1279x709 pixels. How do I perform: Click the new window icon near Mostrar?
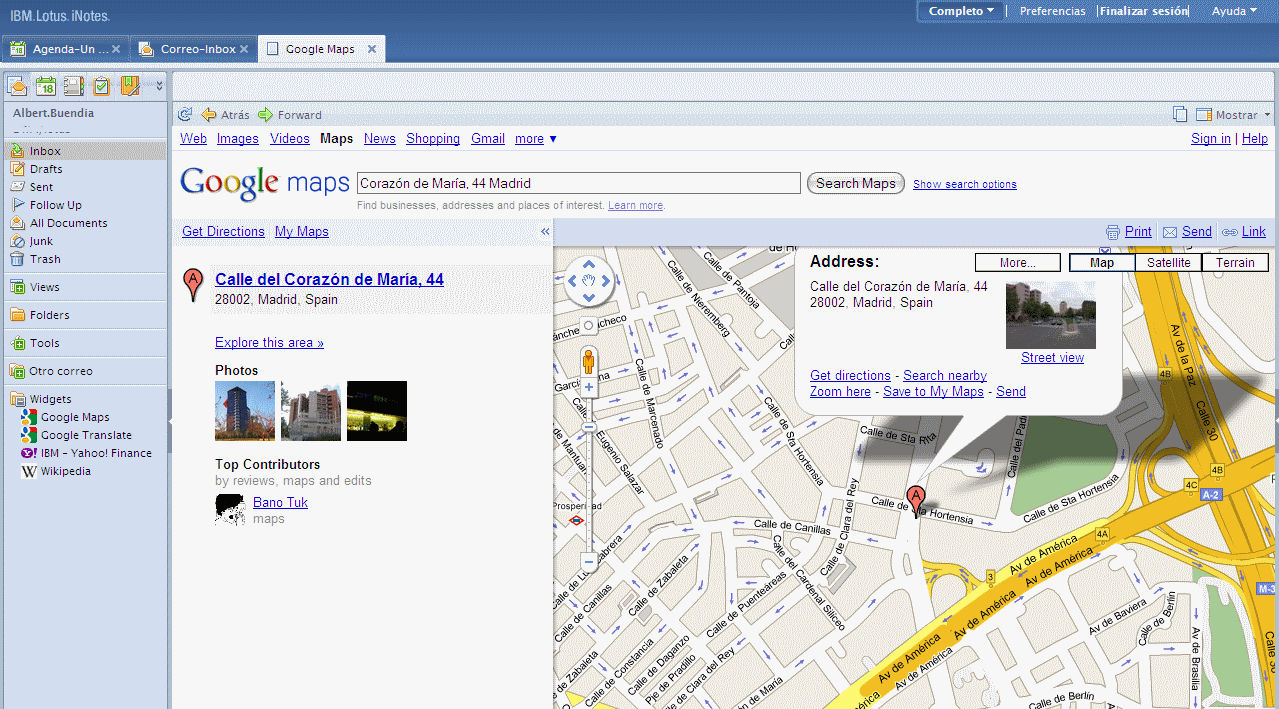click(x=1180, y=114)
